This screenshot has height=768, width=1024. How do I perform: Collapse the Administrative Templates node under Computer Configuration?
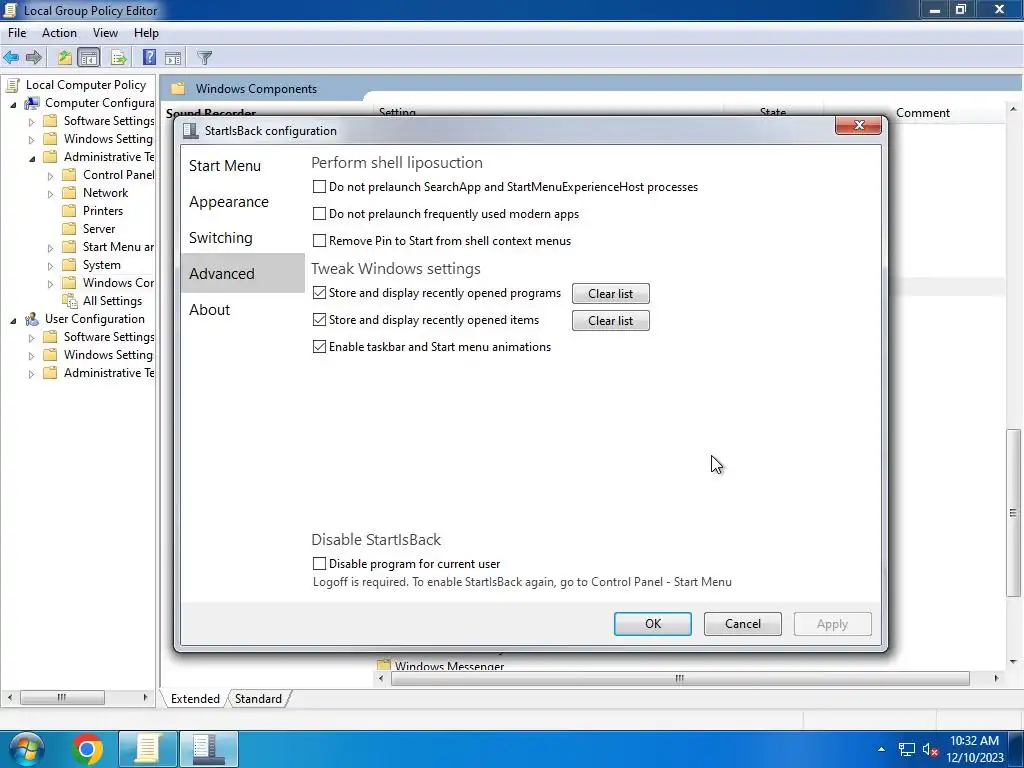(x=32, y=158)
